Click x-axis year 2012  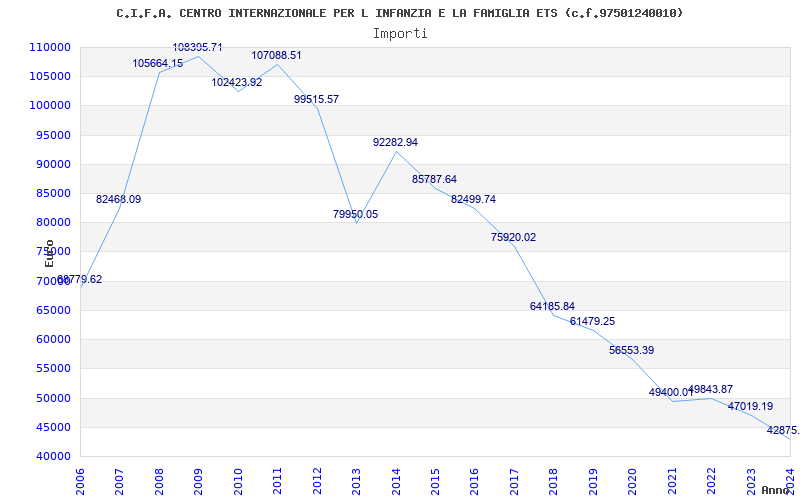tap(317, 482)
